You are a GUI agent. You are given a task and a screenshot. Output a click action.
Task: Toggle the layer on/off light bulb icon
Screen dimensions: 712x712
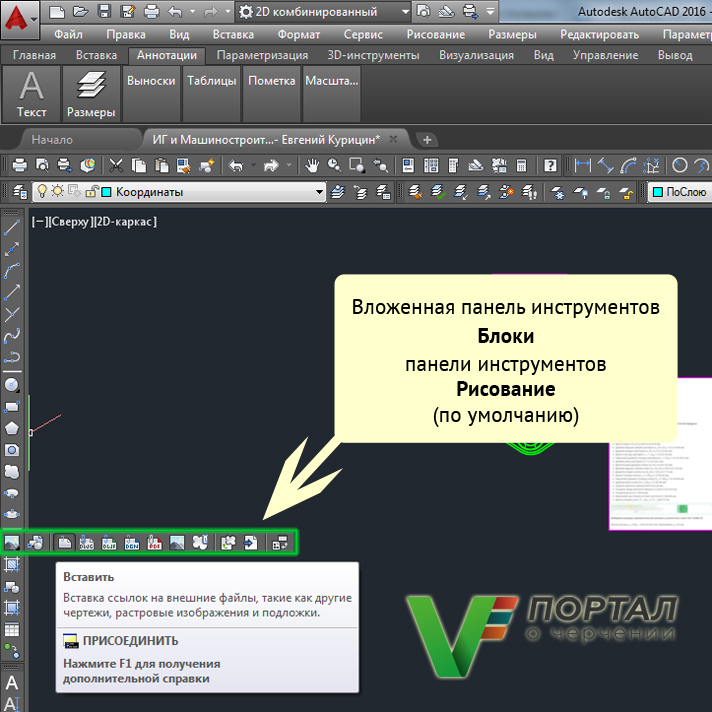42,191
